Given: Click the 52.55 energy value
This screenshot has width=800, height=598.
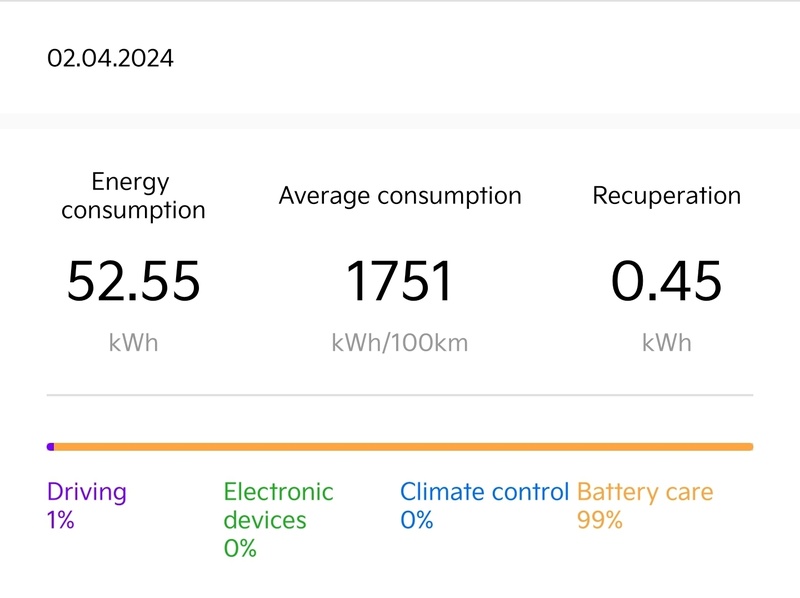Looking at the screenshot, I should click(134, 281).
